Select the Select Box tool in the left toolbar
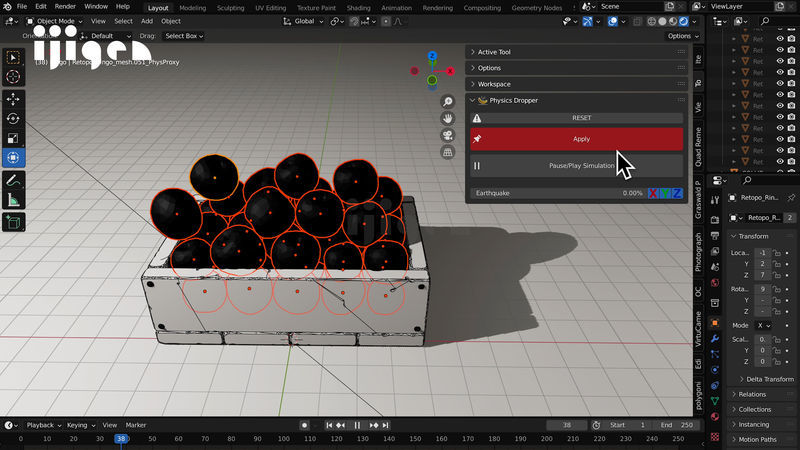This screenshot has width=800, height=450. [13, 57]
